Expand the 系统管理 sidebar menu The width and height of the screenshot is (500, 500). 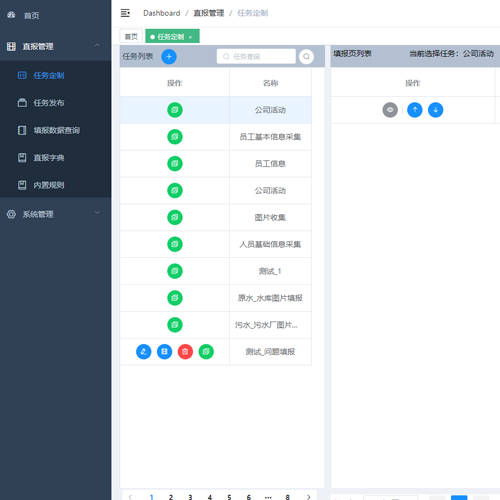(x=97, y=212)
